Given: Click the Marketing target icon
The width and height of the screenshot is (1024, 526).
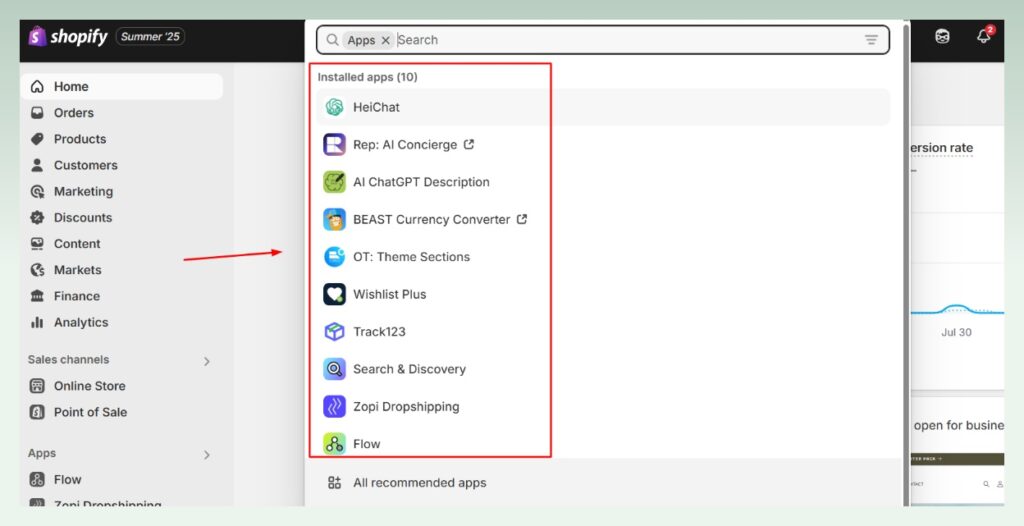Looking at the screenshot, I should click(37, 191).
